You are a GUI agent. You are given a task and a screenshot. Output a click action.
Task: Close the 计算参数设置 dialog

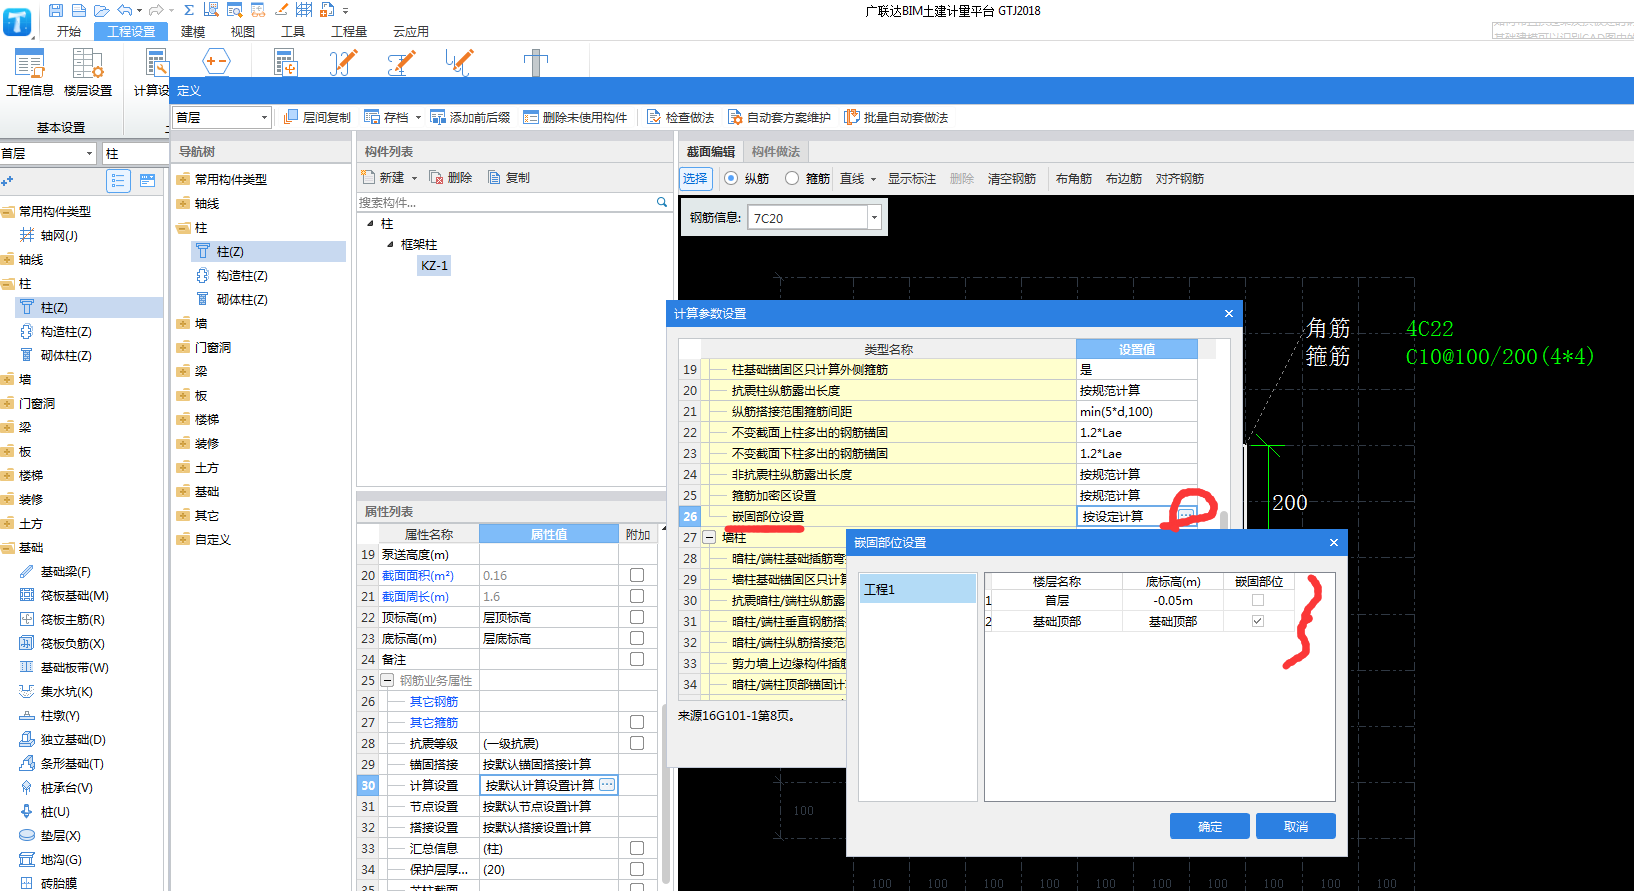(x=1229, y=313)
